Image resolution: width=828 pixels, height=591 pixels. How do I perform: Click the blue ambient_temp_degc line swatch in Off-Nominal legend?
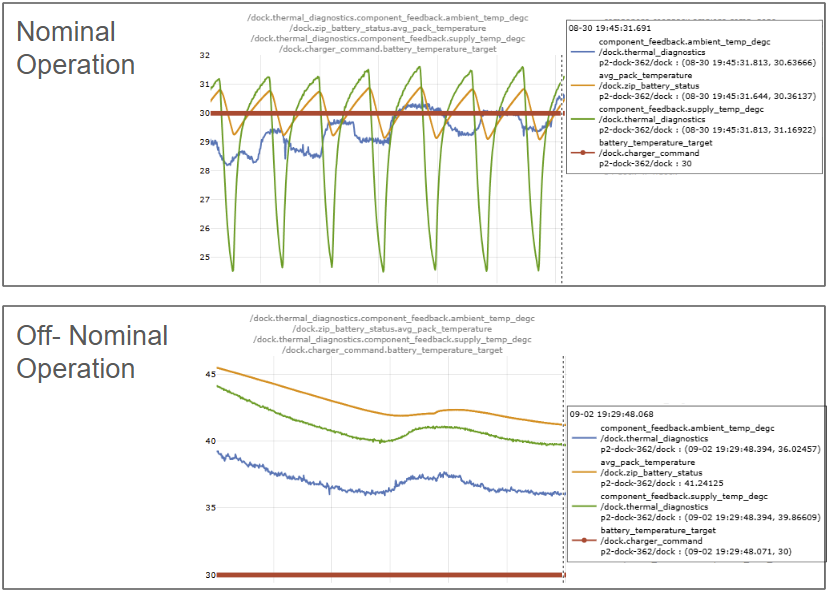pos(585,437)
